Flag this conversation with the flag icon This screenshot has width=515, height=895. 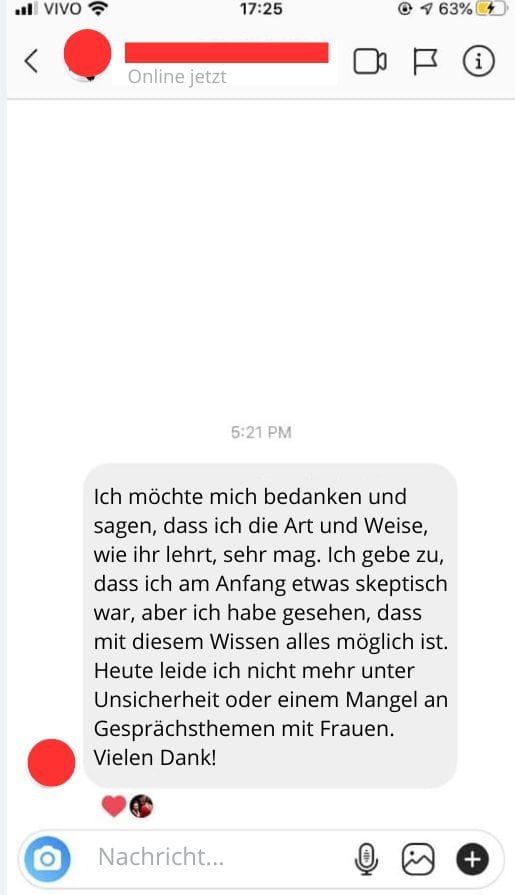pyautogui.click(x=425, y=62)
